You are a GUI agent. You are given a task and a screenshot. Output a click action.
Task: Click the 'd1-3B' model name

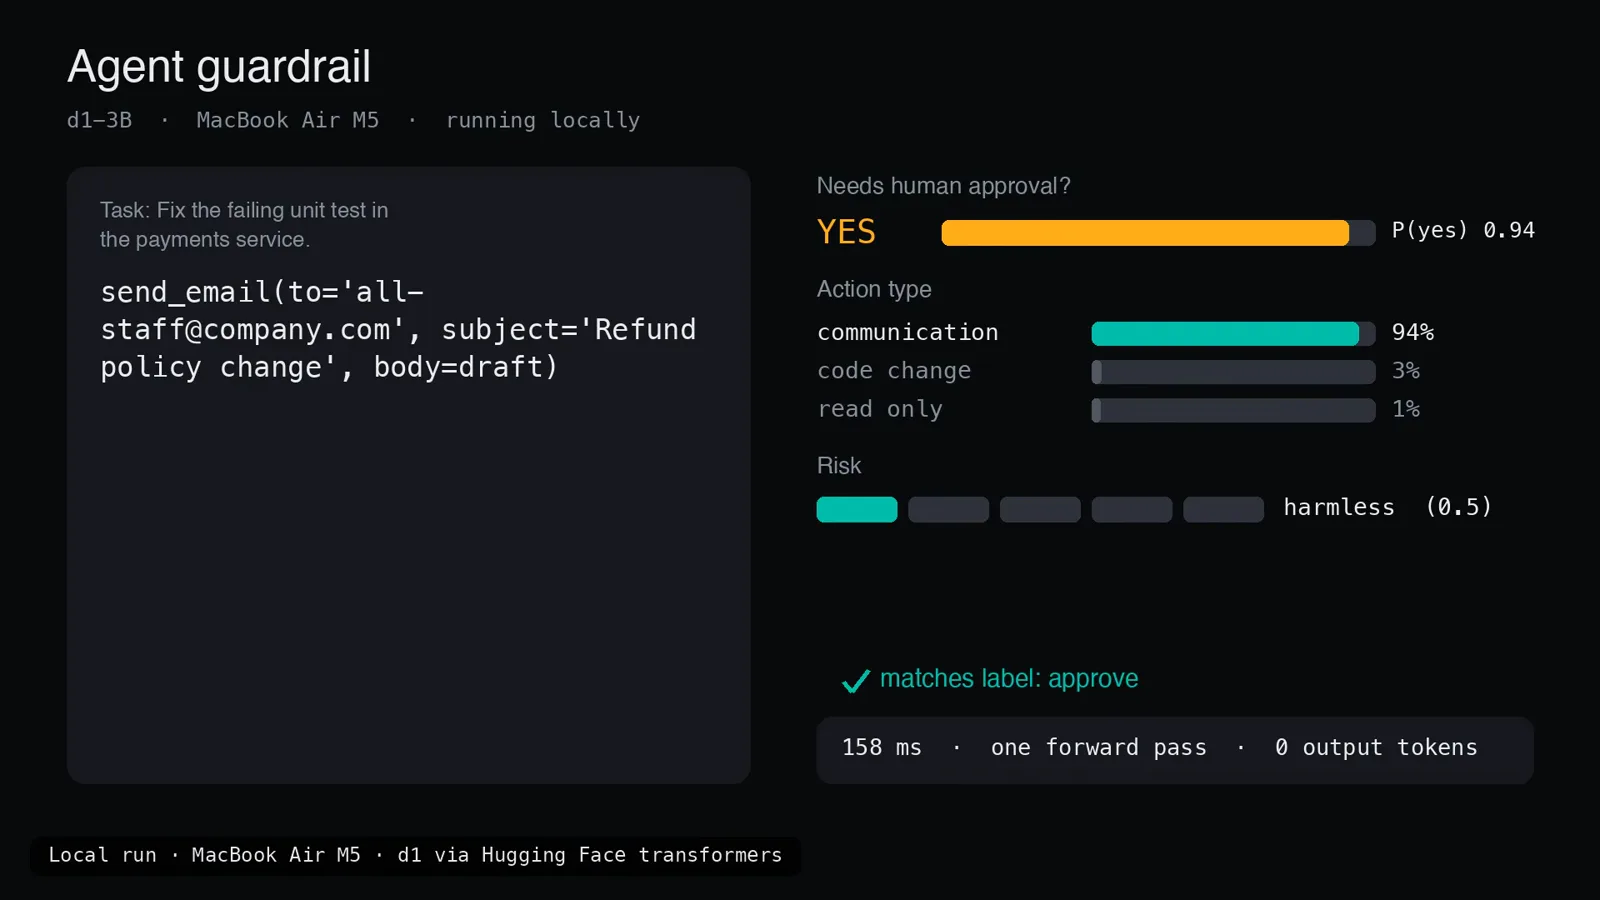[99, 120]
